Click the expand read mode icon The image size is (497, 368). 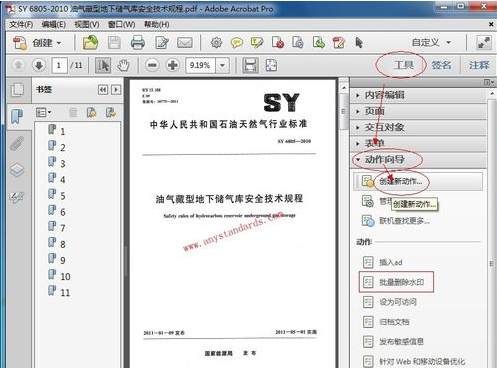click(x=483, y=43)
